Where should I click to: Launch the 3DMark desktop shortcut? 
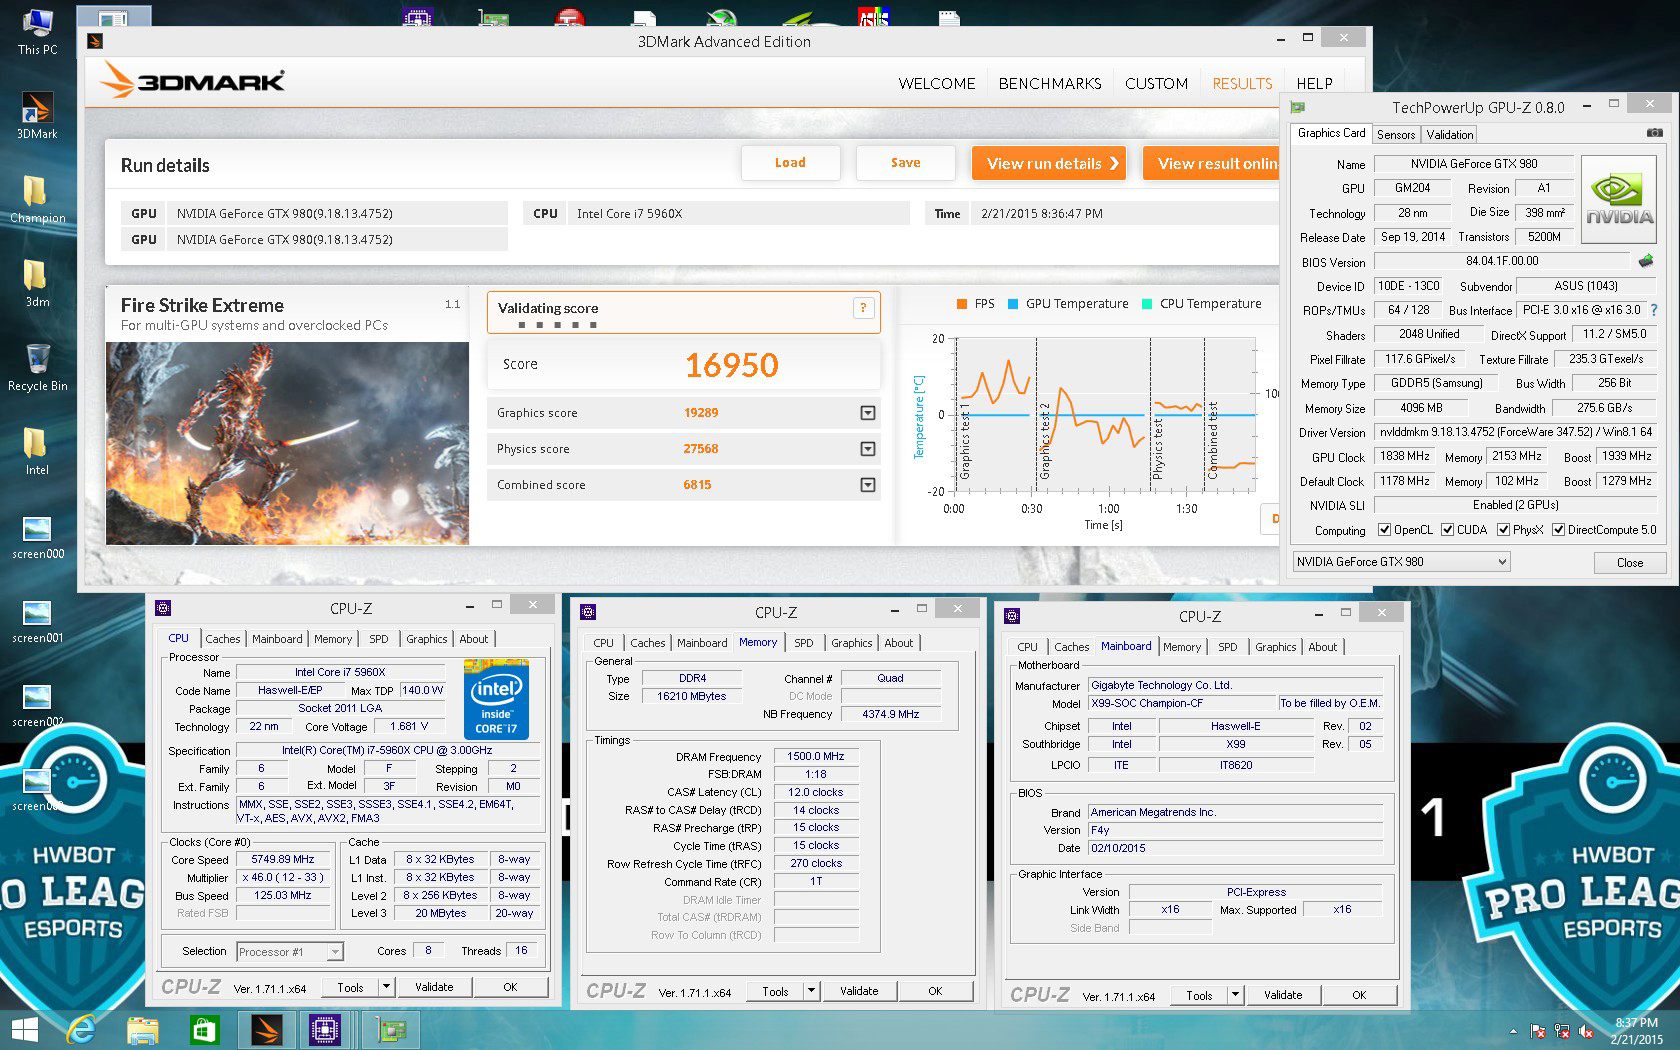[37, 114]
